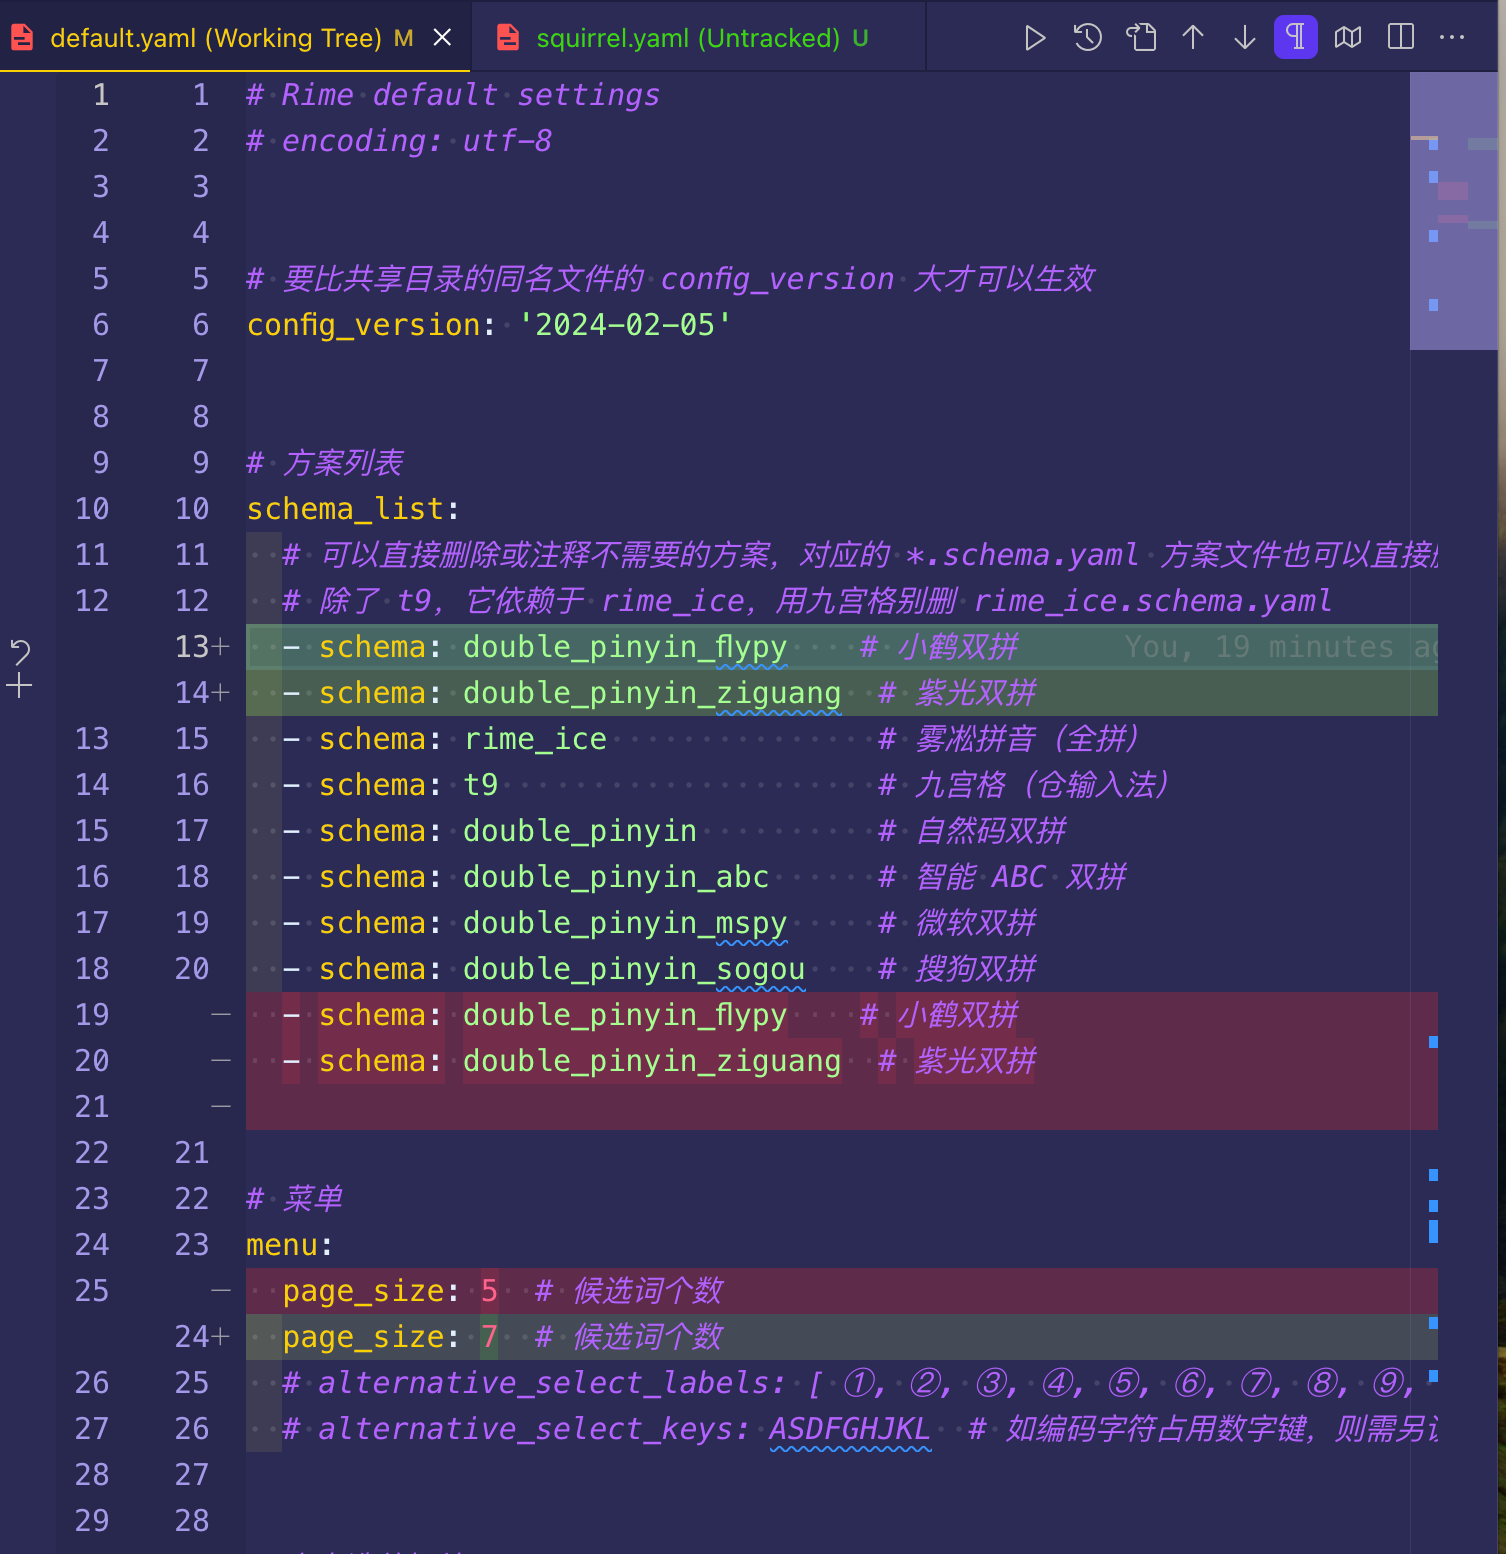Click the '# Rime default settings' comment
1506x1554 pixels.
point(453,95)
